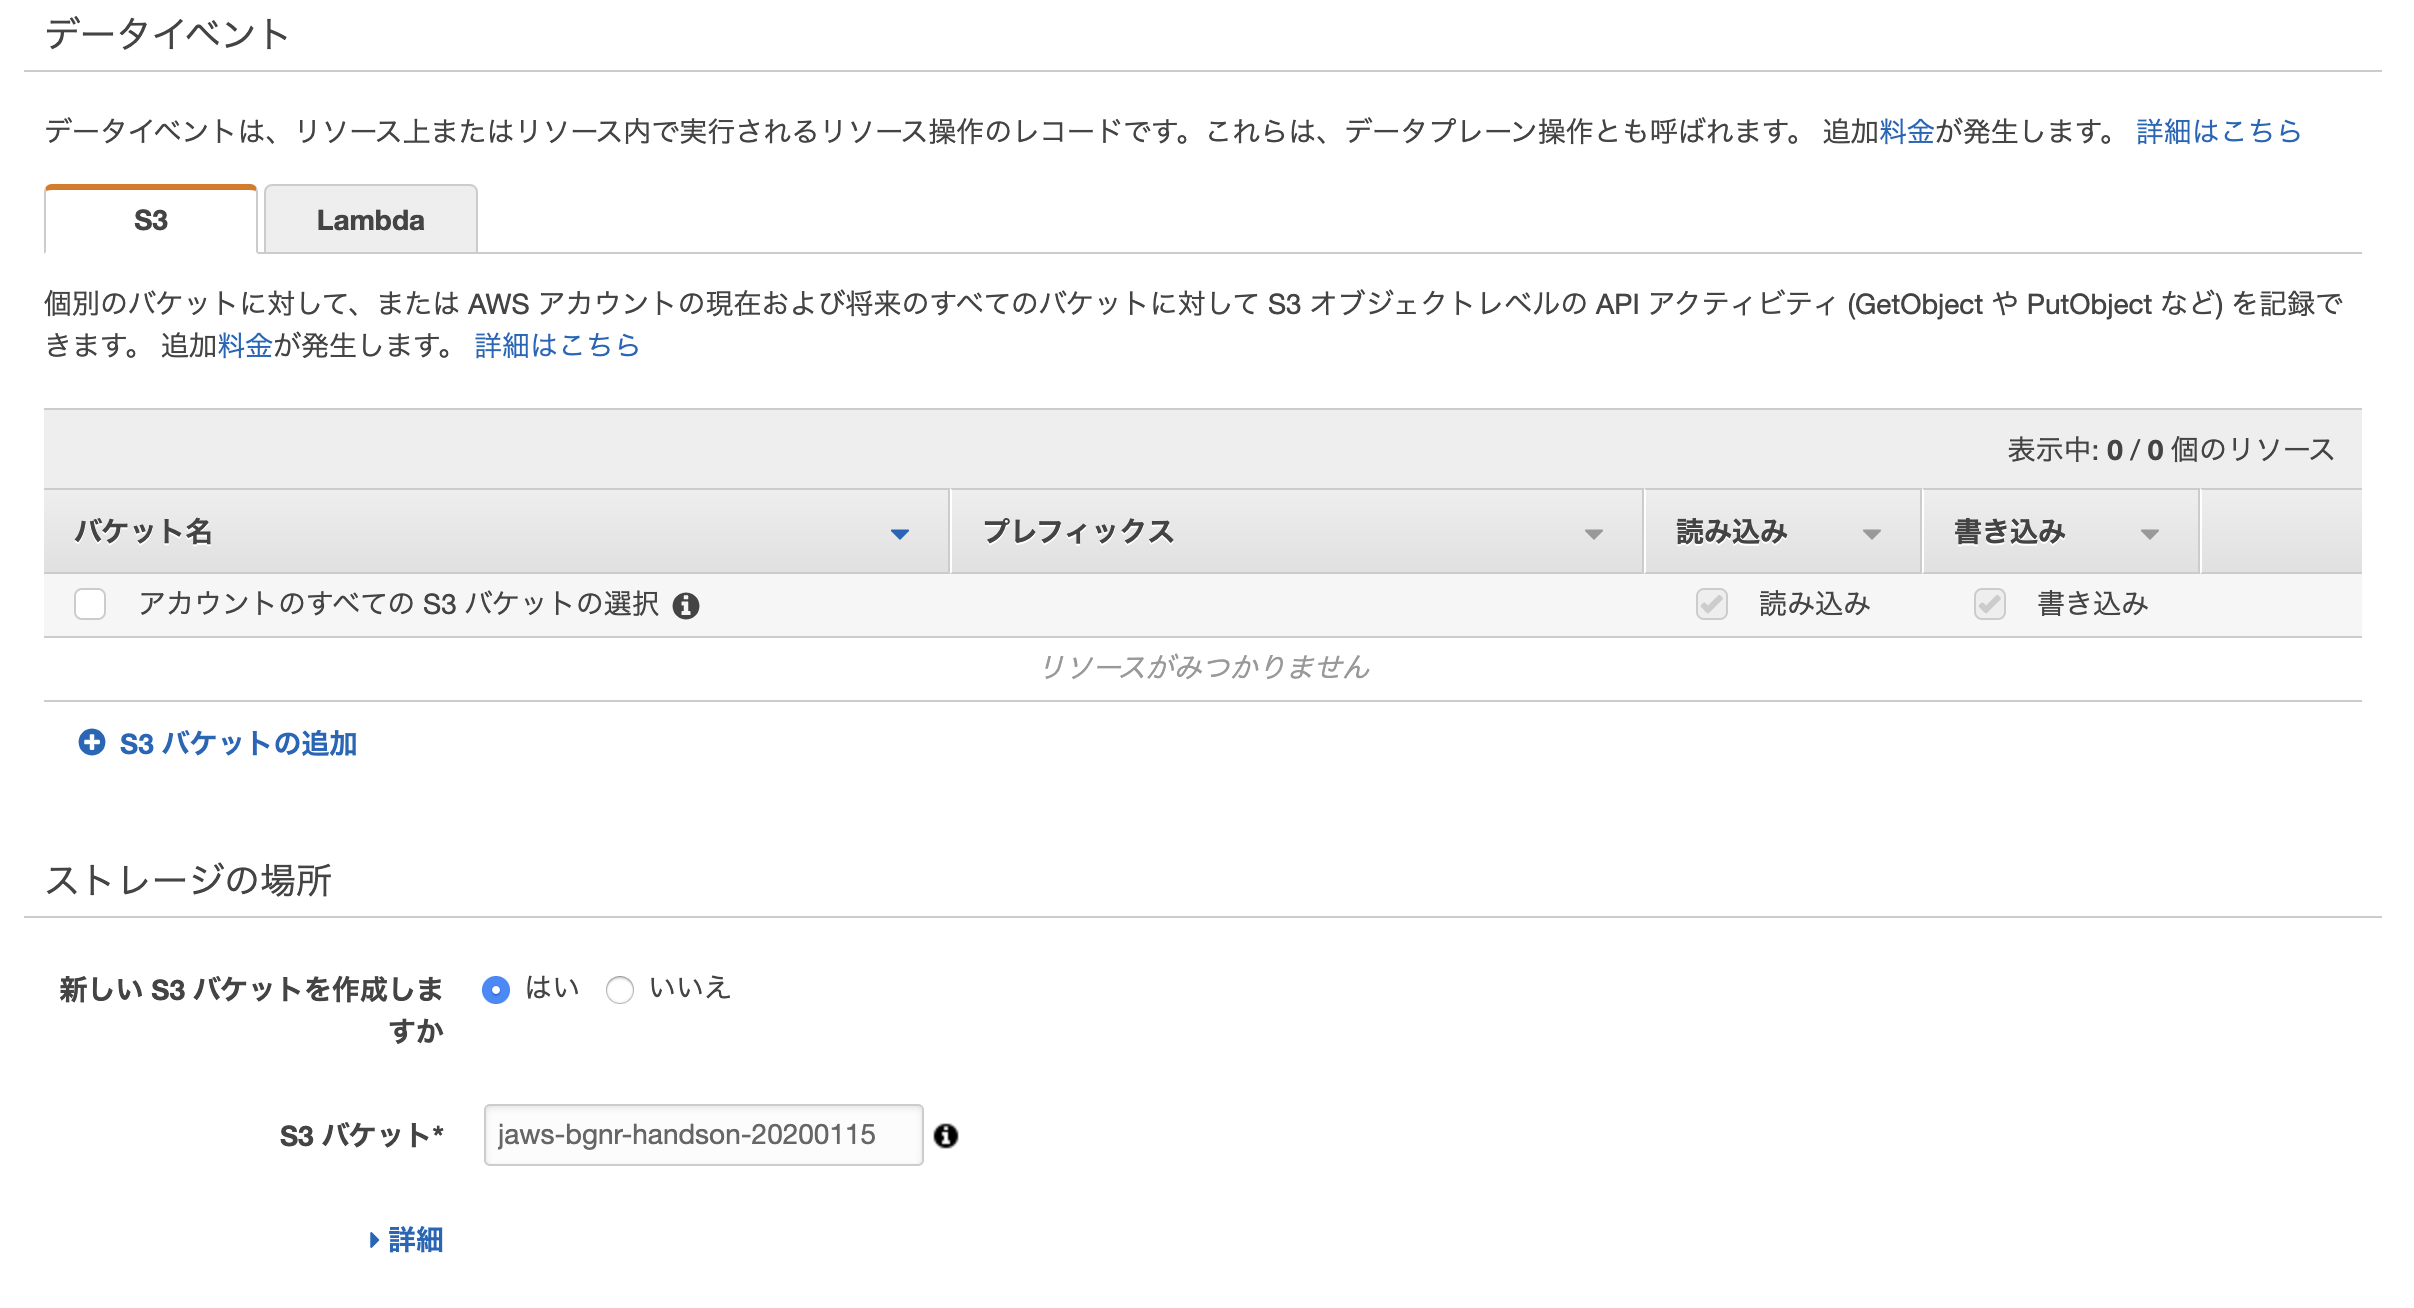The height and width of the screenshot is (1308, 2414).
Task: Open the バケット名 column dropdown
Action: (x=901, y=533)
